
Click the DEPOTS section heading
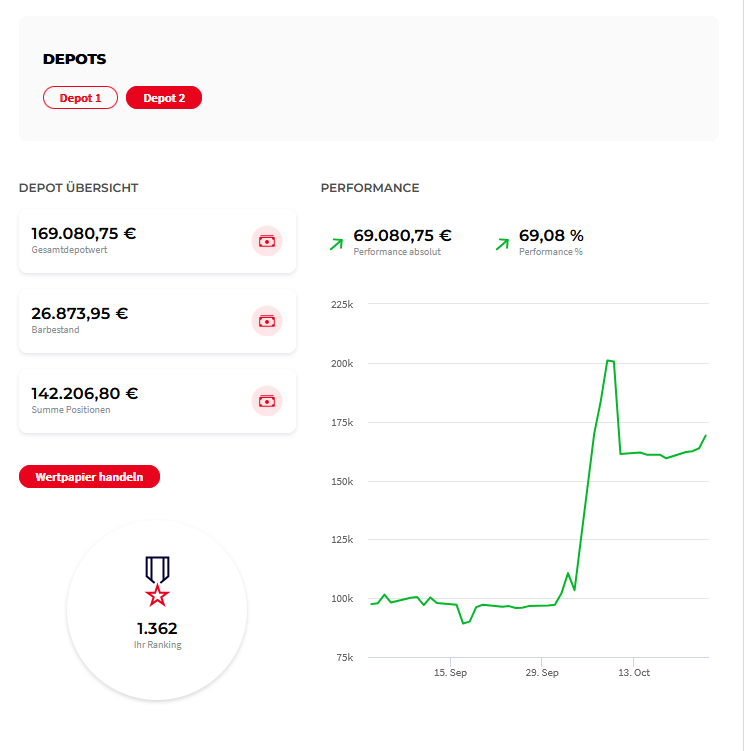[74, 59]
